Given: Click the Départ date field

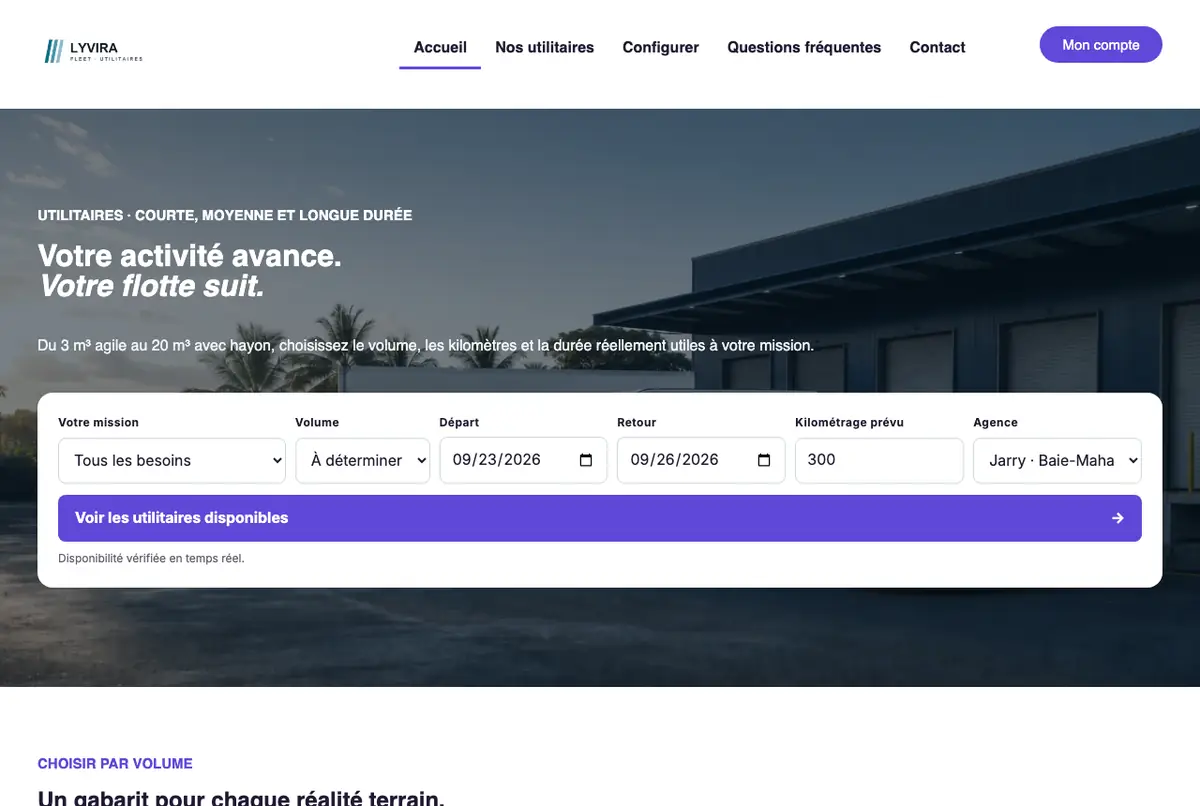Looking at the screenshot, I should 523,460.
